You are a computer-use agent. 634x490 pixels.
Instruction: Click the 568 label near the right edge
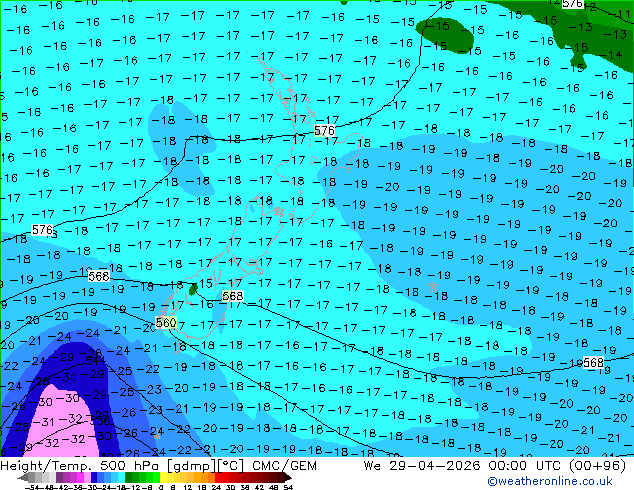click(593, 363)
